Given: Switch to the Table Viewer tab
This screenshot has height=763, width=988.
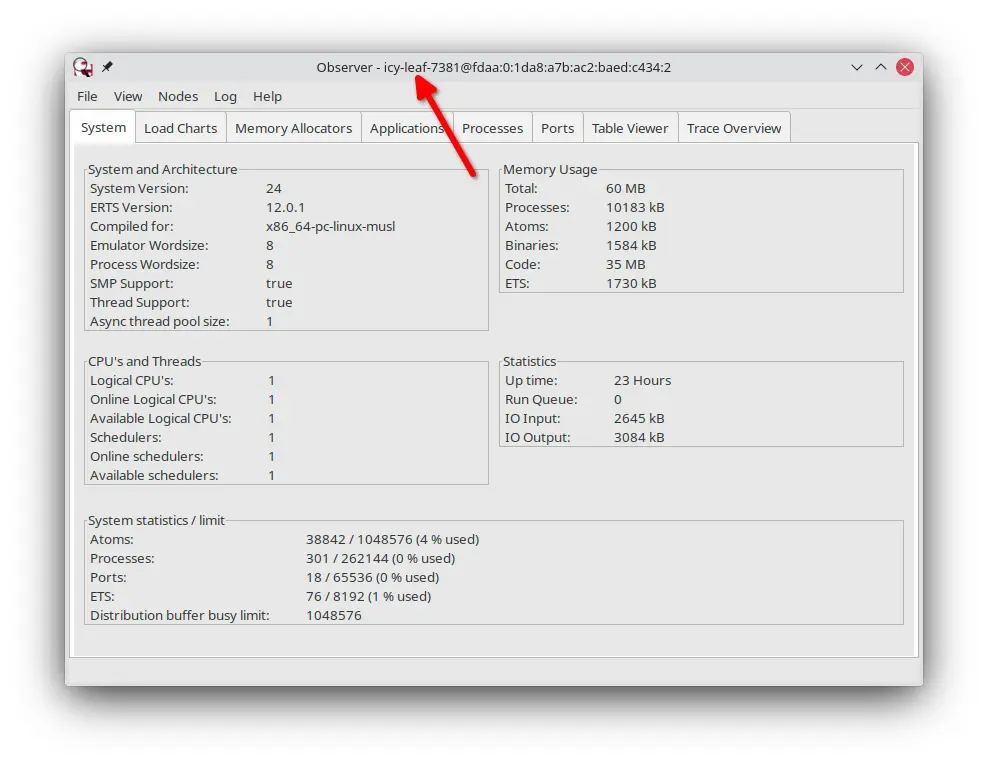Looking at the screenshot, I should tap(630, 128).
